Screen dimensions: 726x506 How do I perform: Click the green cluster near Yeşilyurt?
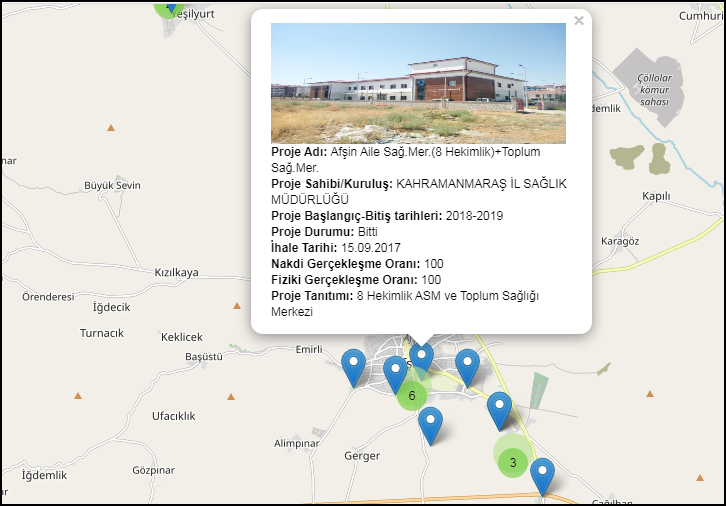coord(167,8)
